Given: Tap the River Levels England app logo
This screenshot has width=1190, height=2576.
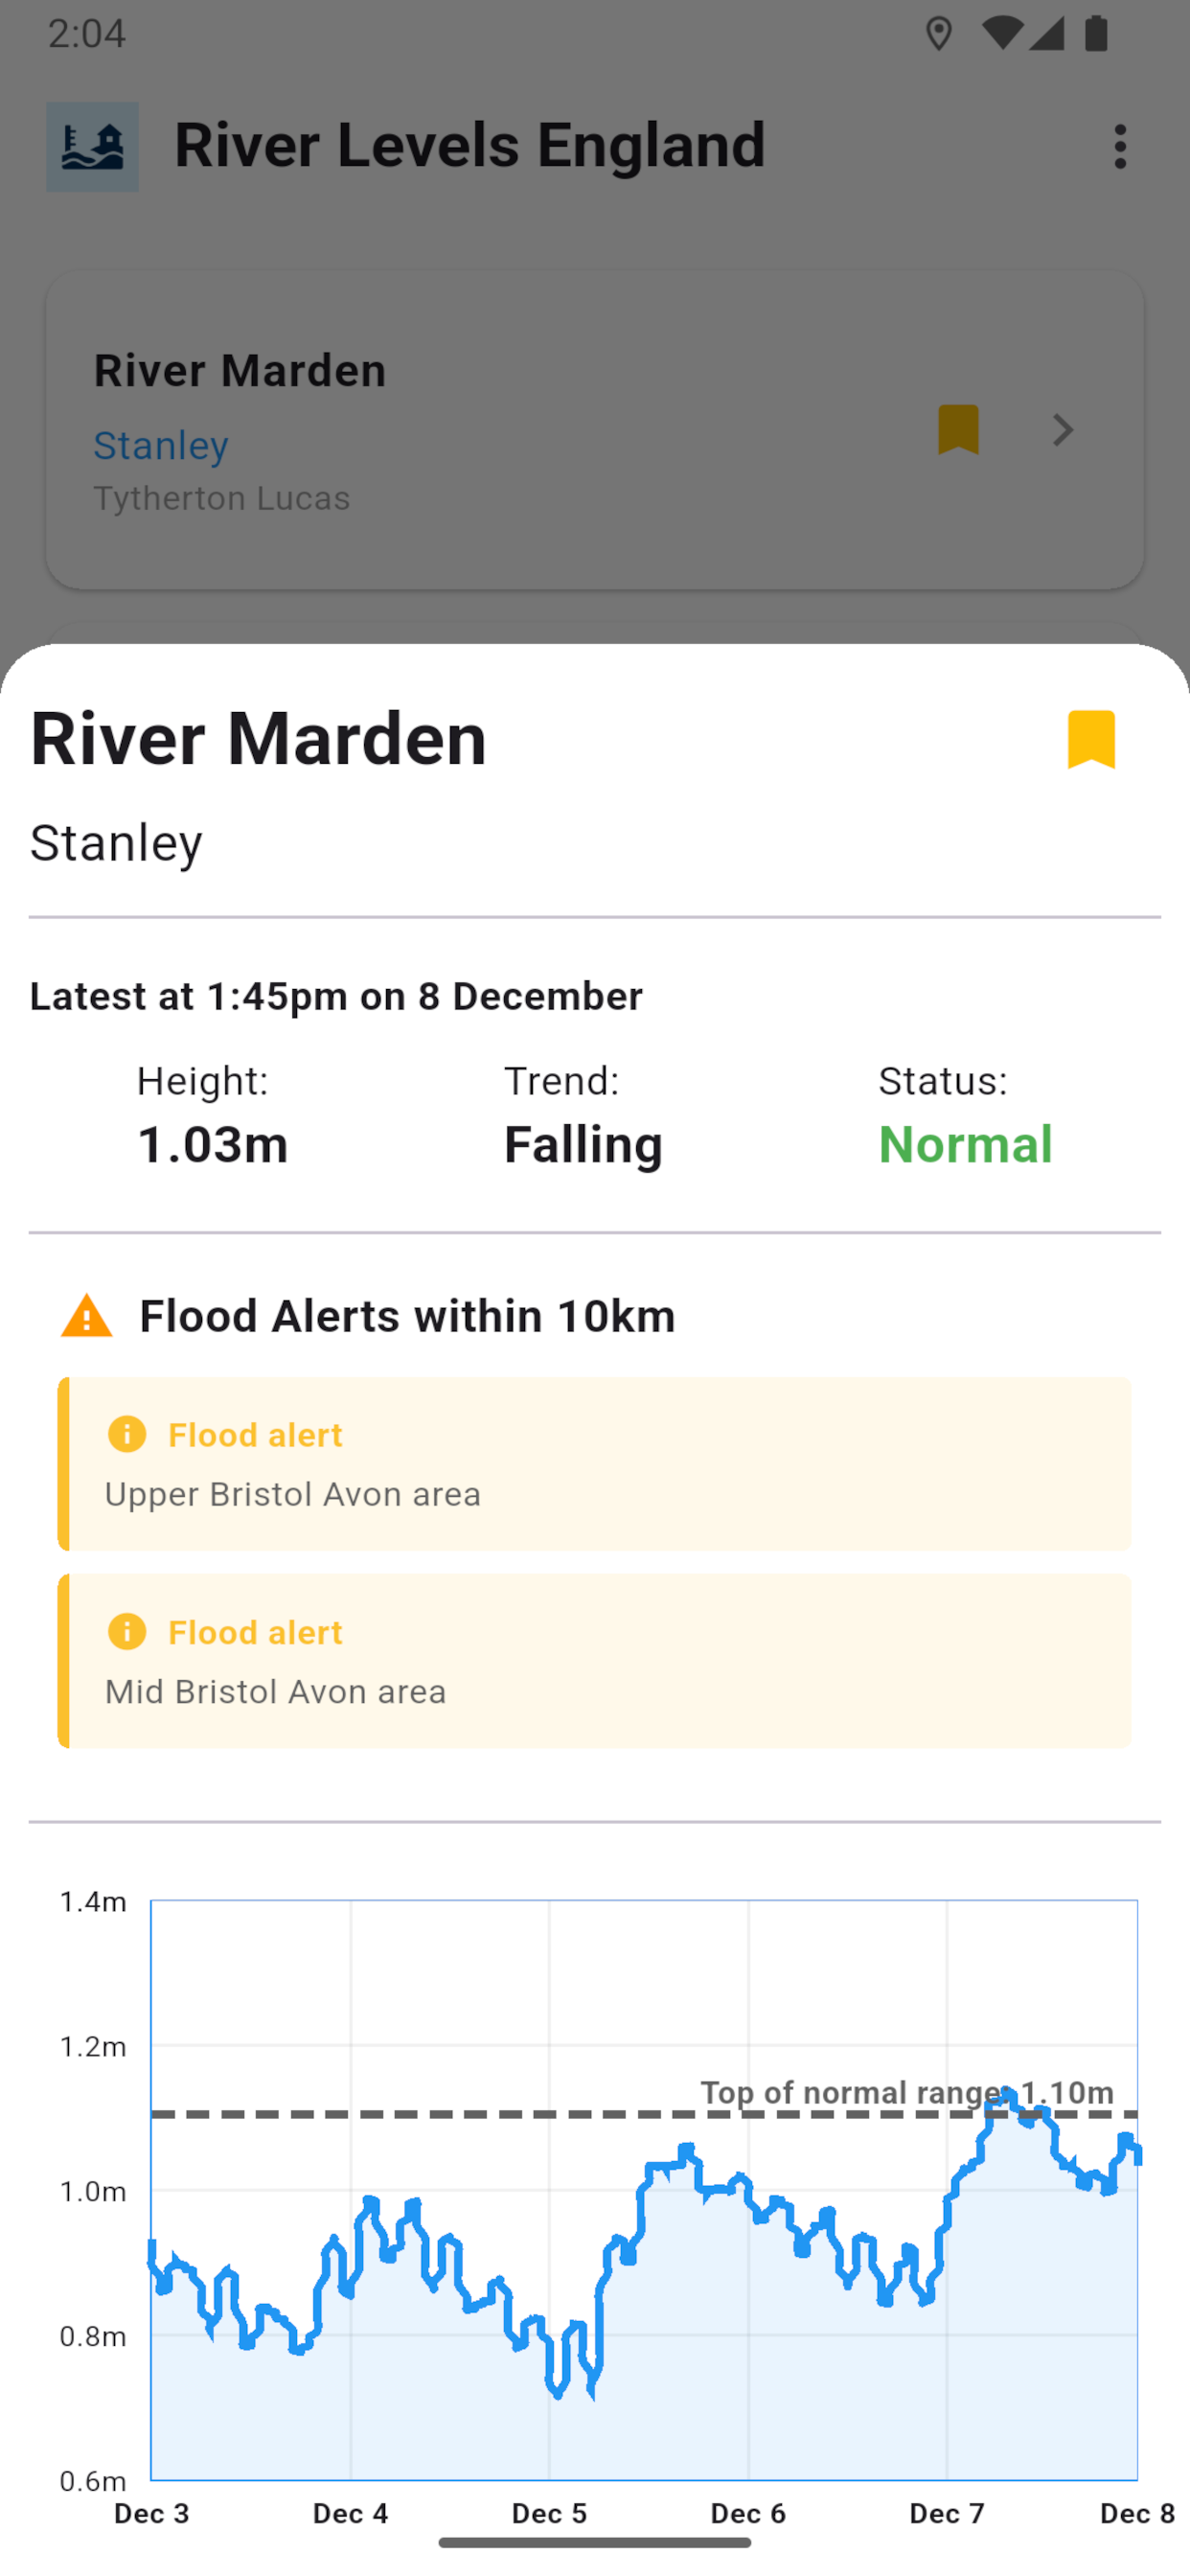Looking at the screenshot, I should [x=92, y=147].
